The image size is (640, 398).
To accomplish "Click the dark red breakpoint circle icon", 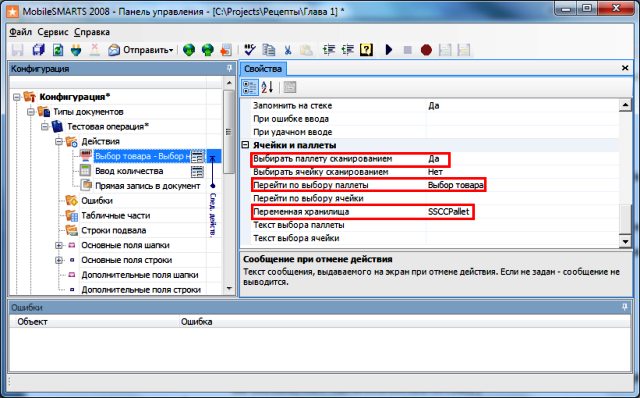I will tap(426, 50).
